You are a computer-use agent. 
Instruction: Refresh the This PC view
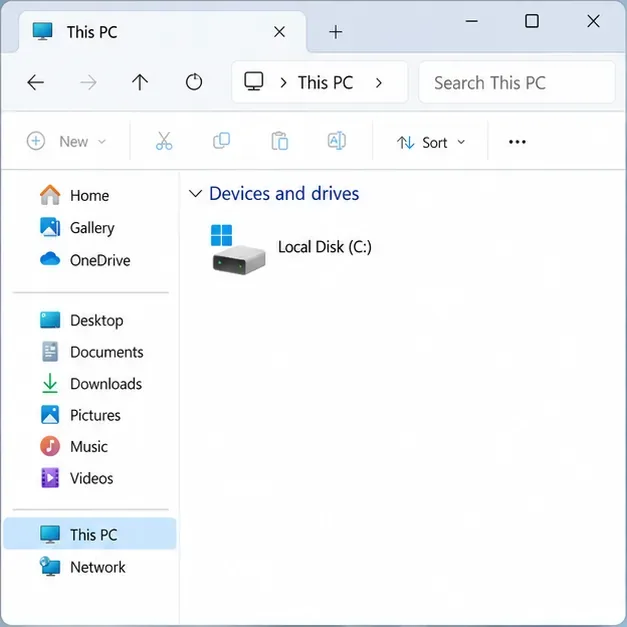pyautogui.click(x=194, y=82)
